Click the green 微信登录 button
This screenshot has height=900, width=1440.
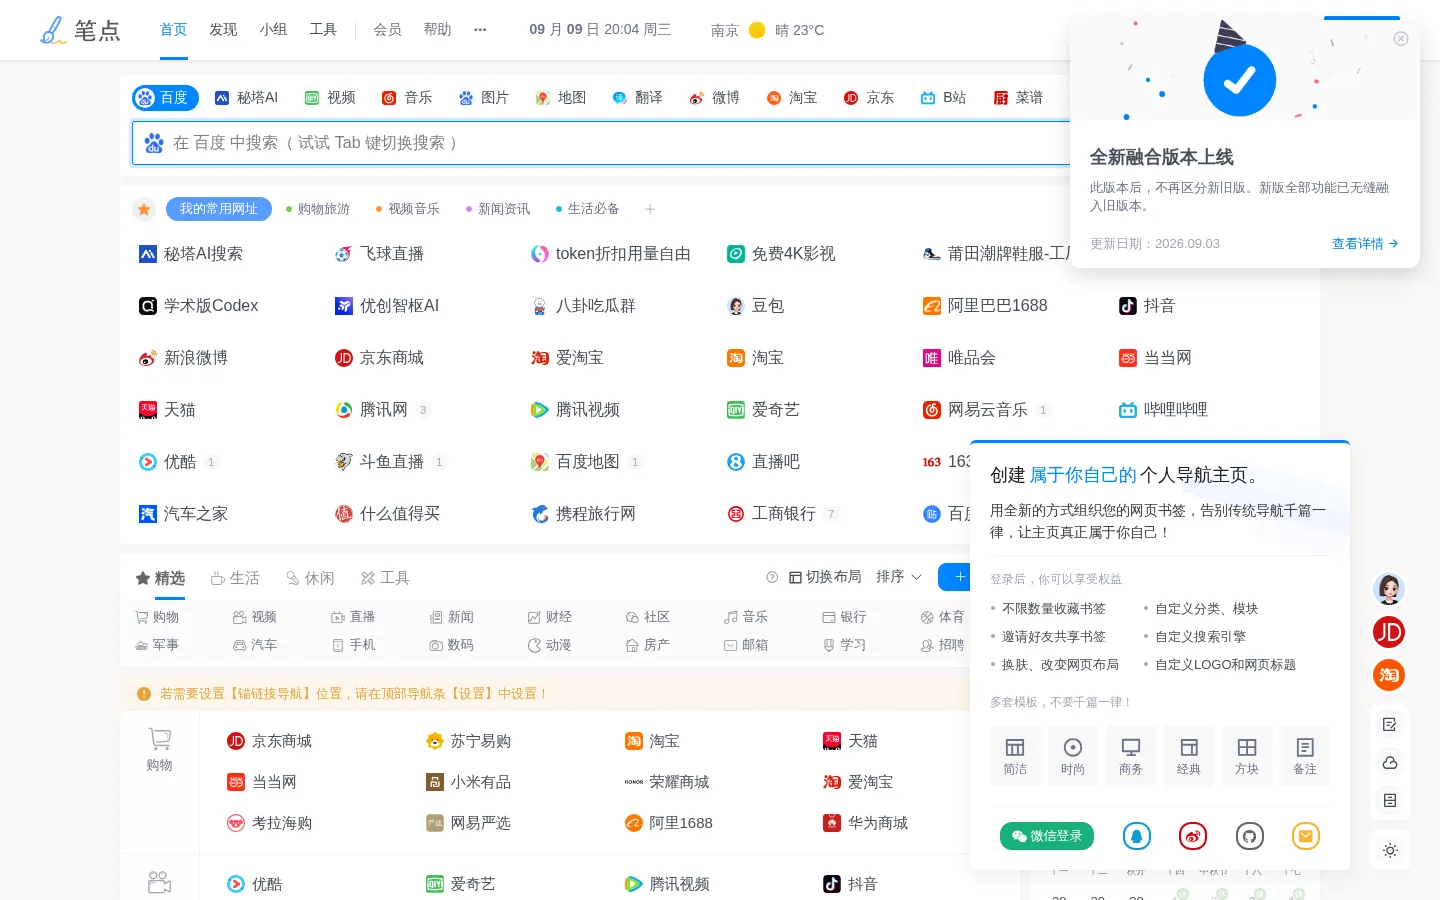pos(1047,836)
